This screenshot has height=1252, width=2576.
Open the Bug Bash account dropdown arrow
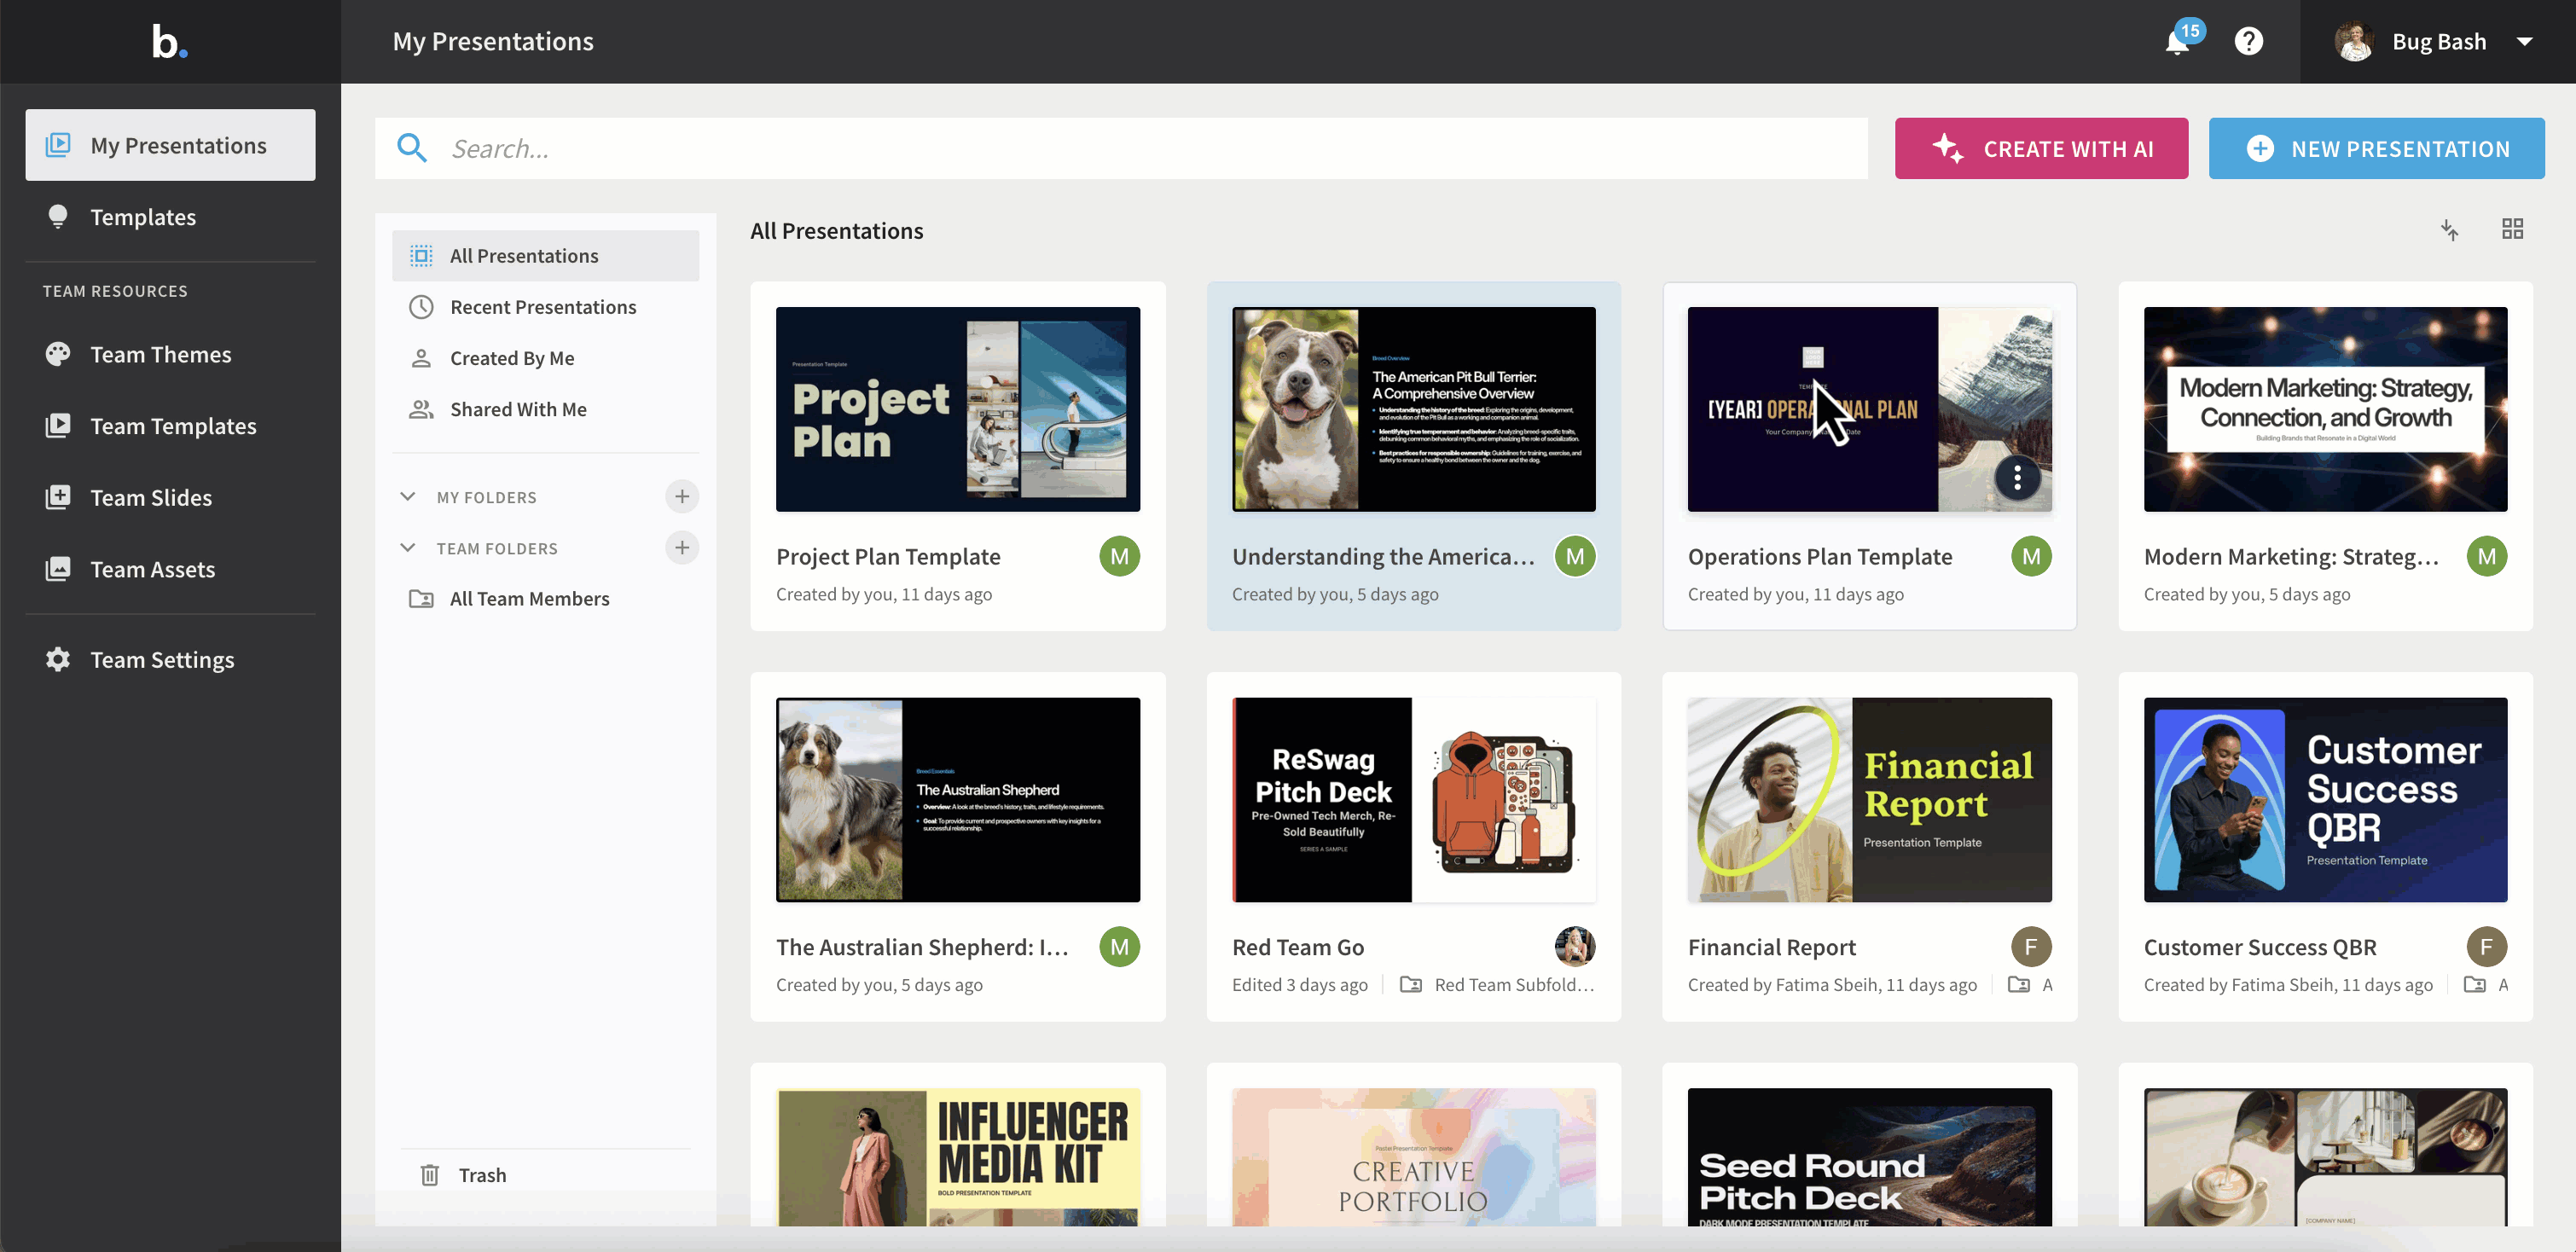click(x=2524, y=42)
